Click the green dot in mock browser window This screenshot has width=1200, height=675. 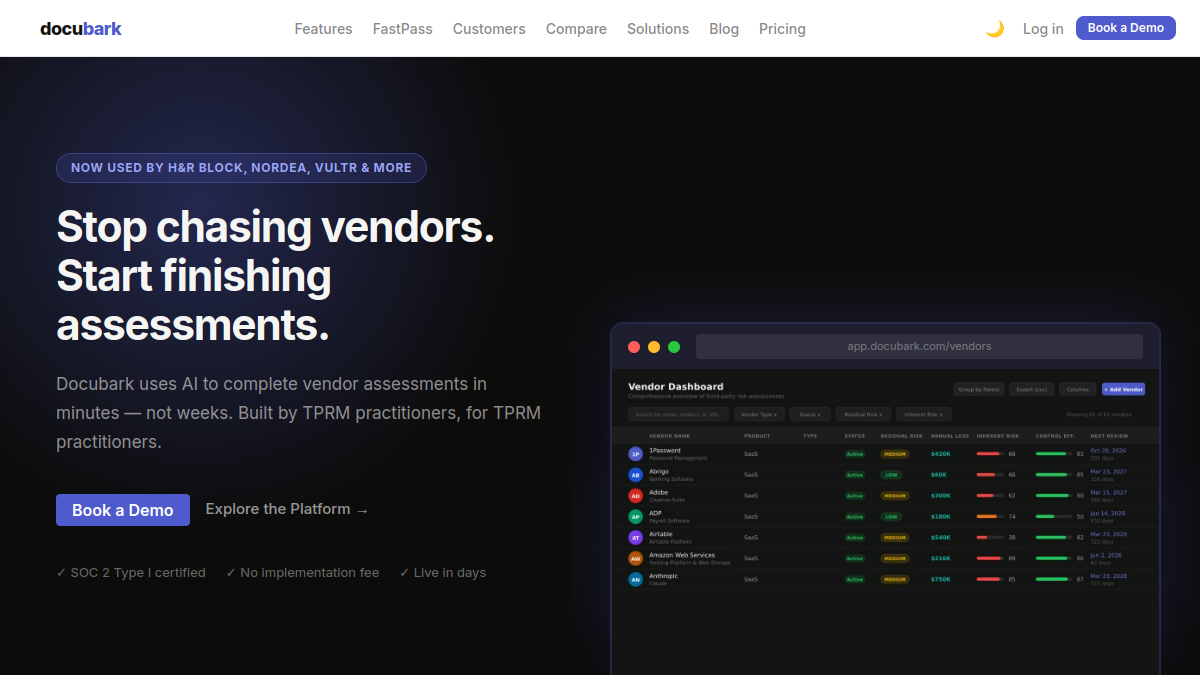674,347
